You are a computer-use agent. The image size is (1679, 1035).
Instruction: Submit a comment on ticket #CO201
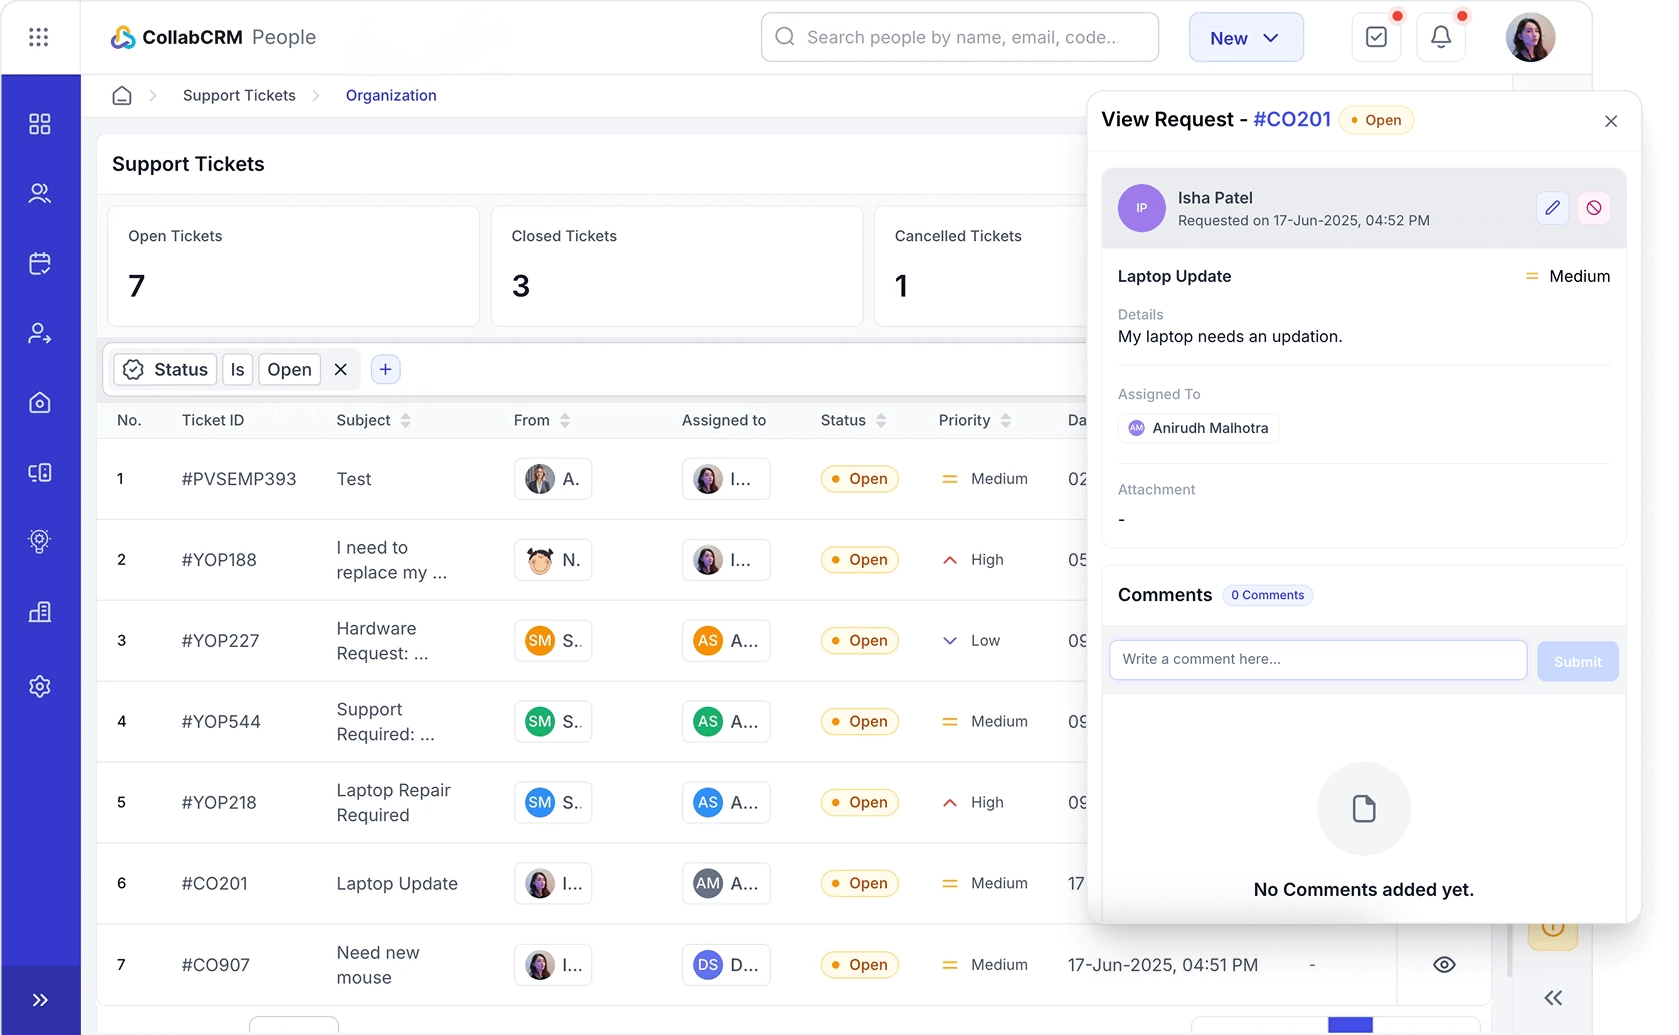[1577, 661]
